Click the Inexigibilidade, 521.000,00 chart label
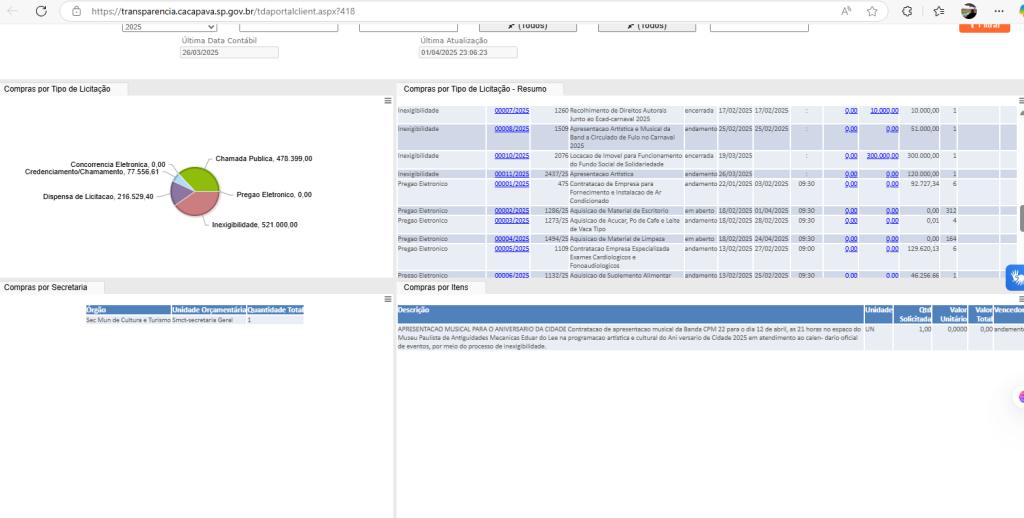Image resolution: width=1024 pixels, height=518 pixels. pos(255,225)
